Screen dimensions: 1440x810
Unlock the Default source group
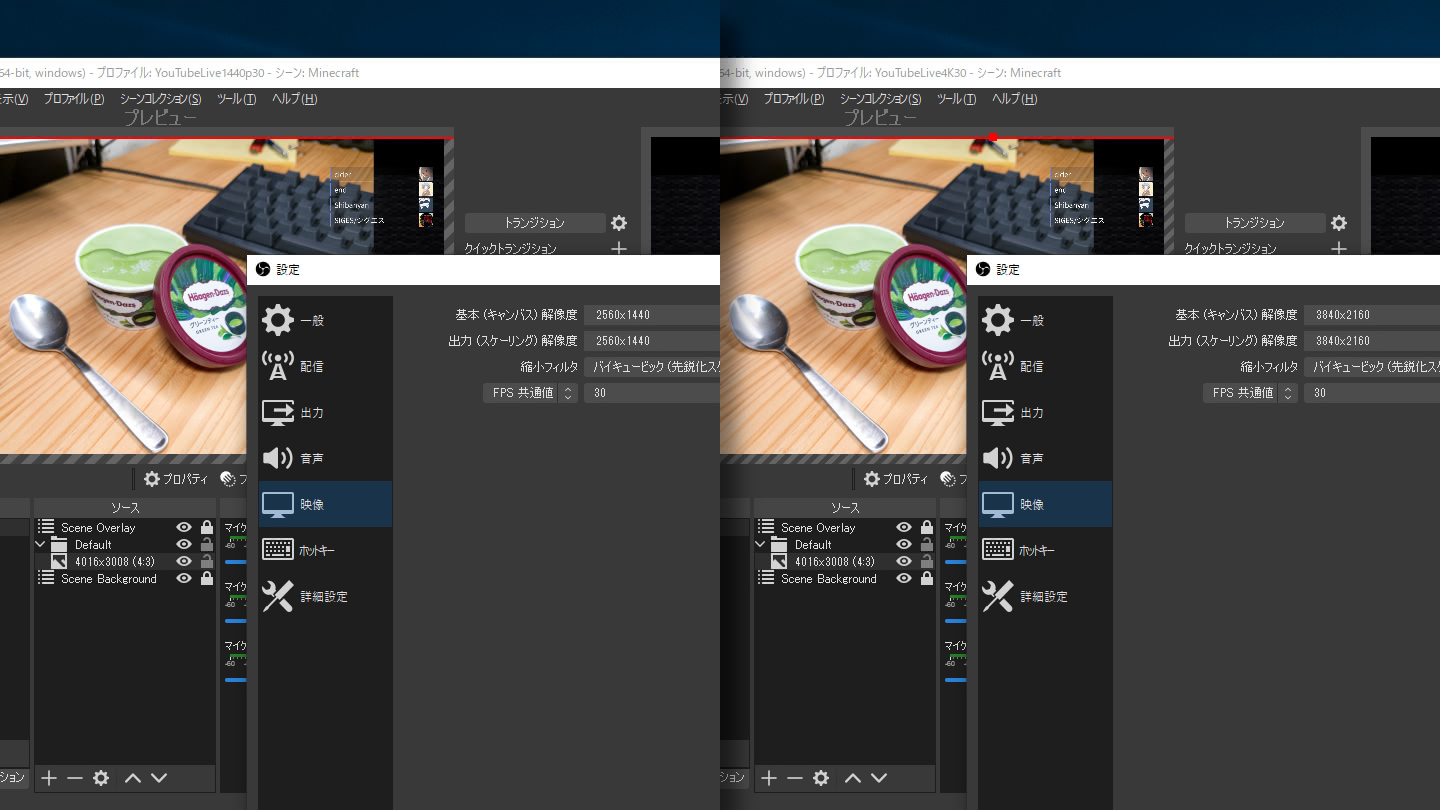(x=205, y=544)
